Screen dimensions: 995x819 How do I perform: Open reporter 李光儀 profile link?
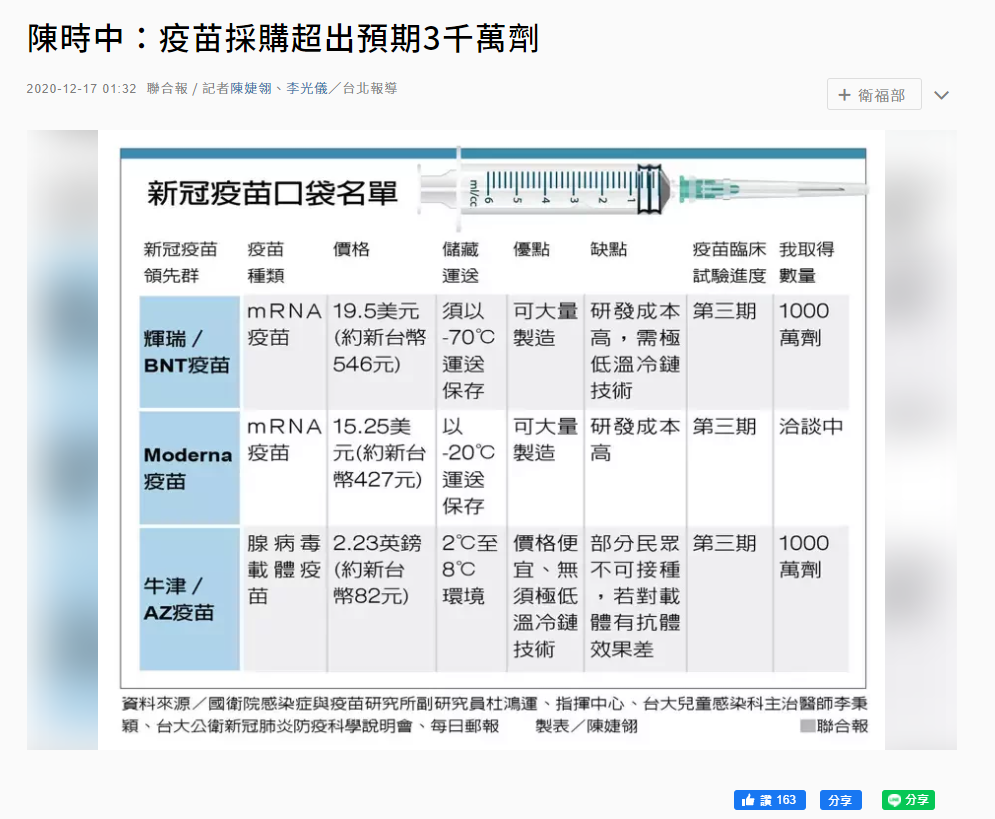tap(306, 88)
